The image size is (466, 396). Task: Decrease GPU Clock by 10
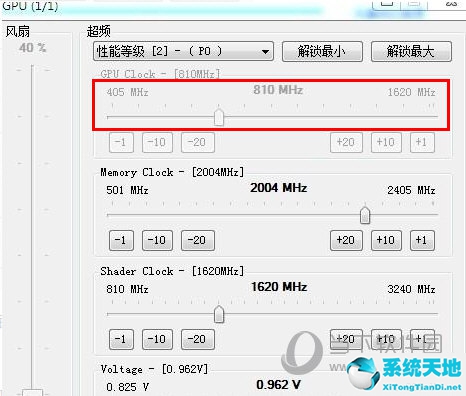tap(157, 142)
